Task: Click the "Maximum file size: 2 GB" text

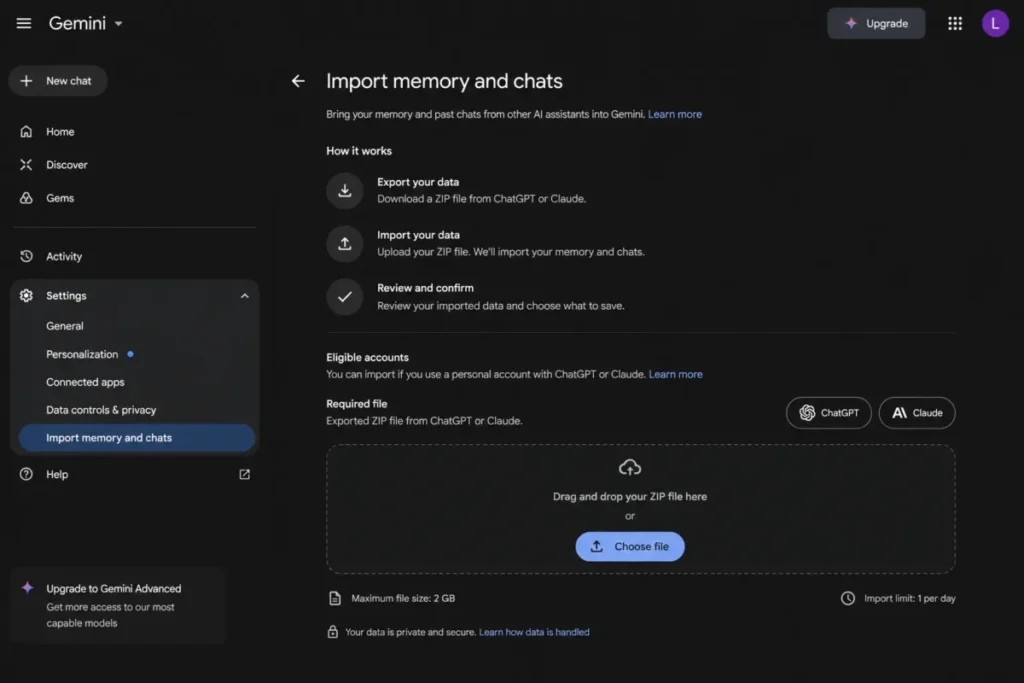Action: (x=403, y=598)
